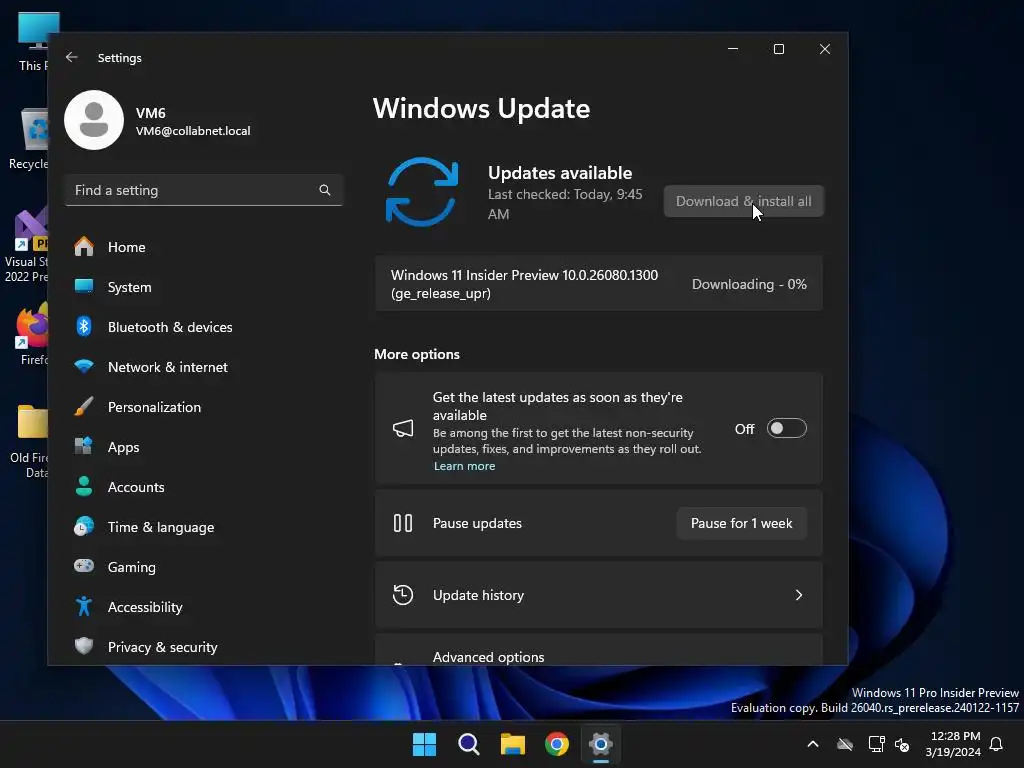Click the Visual Studio 2022 desktop shortcut
The width and height of the screenshot is (1024, 768).
tap(26, 245)
